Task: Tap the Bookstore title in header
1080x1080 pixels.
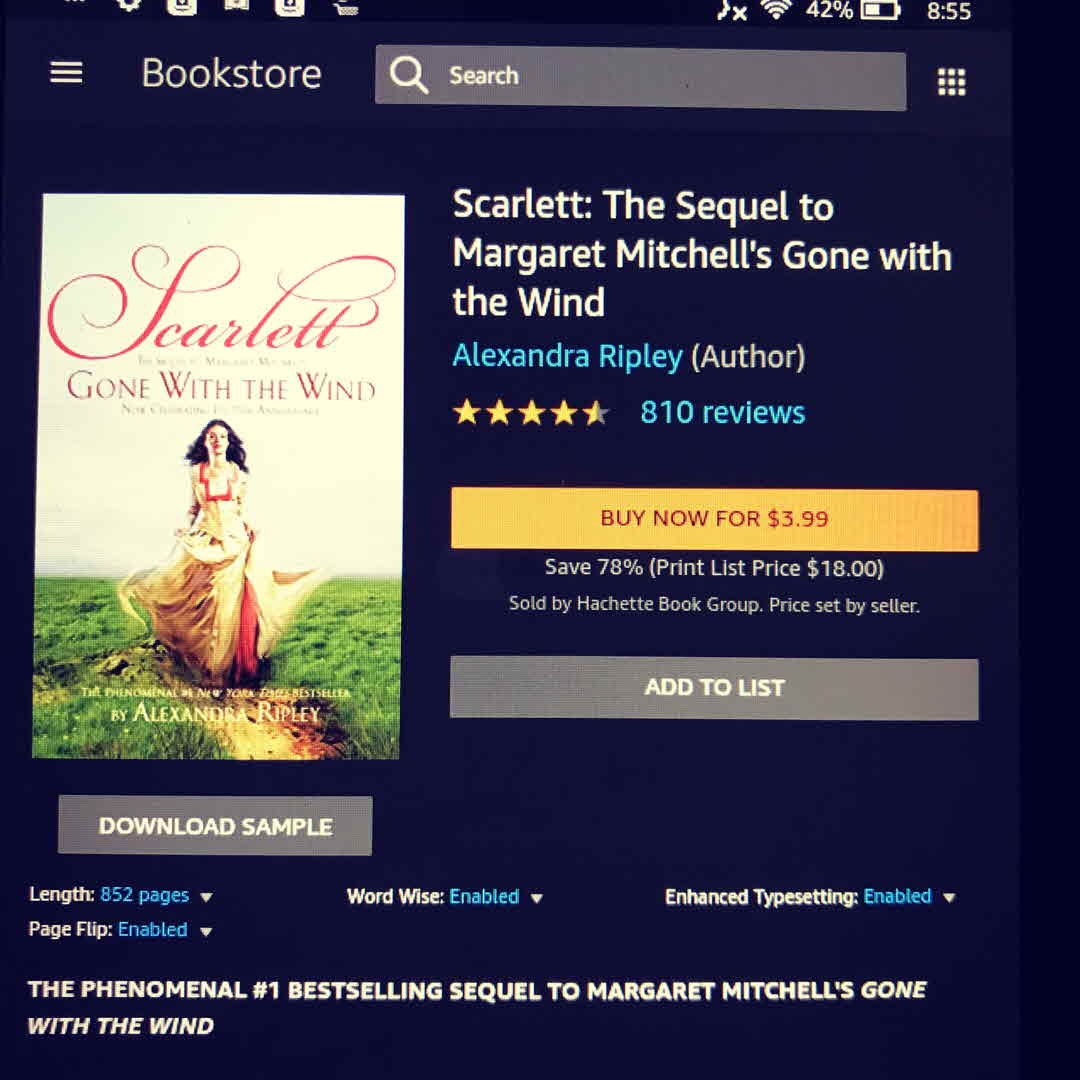Action: [x=231, y=73]
